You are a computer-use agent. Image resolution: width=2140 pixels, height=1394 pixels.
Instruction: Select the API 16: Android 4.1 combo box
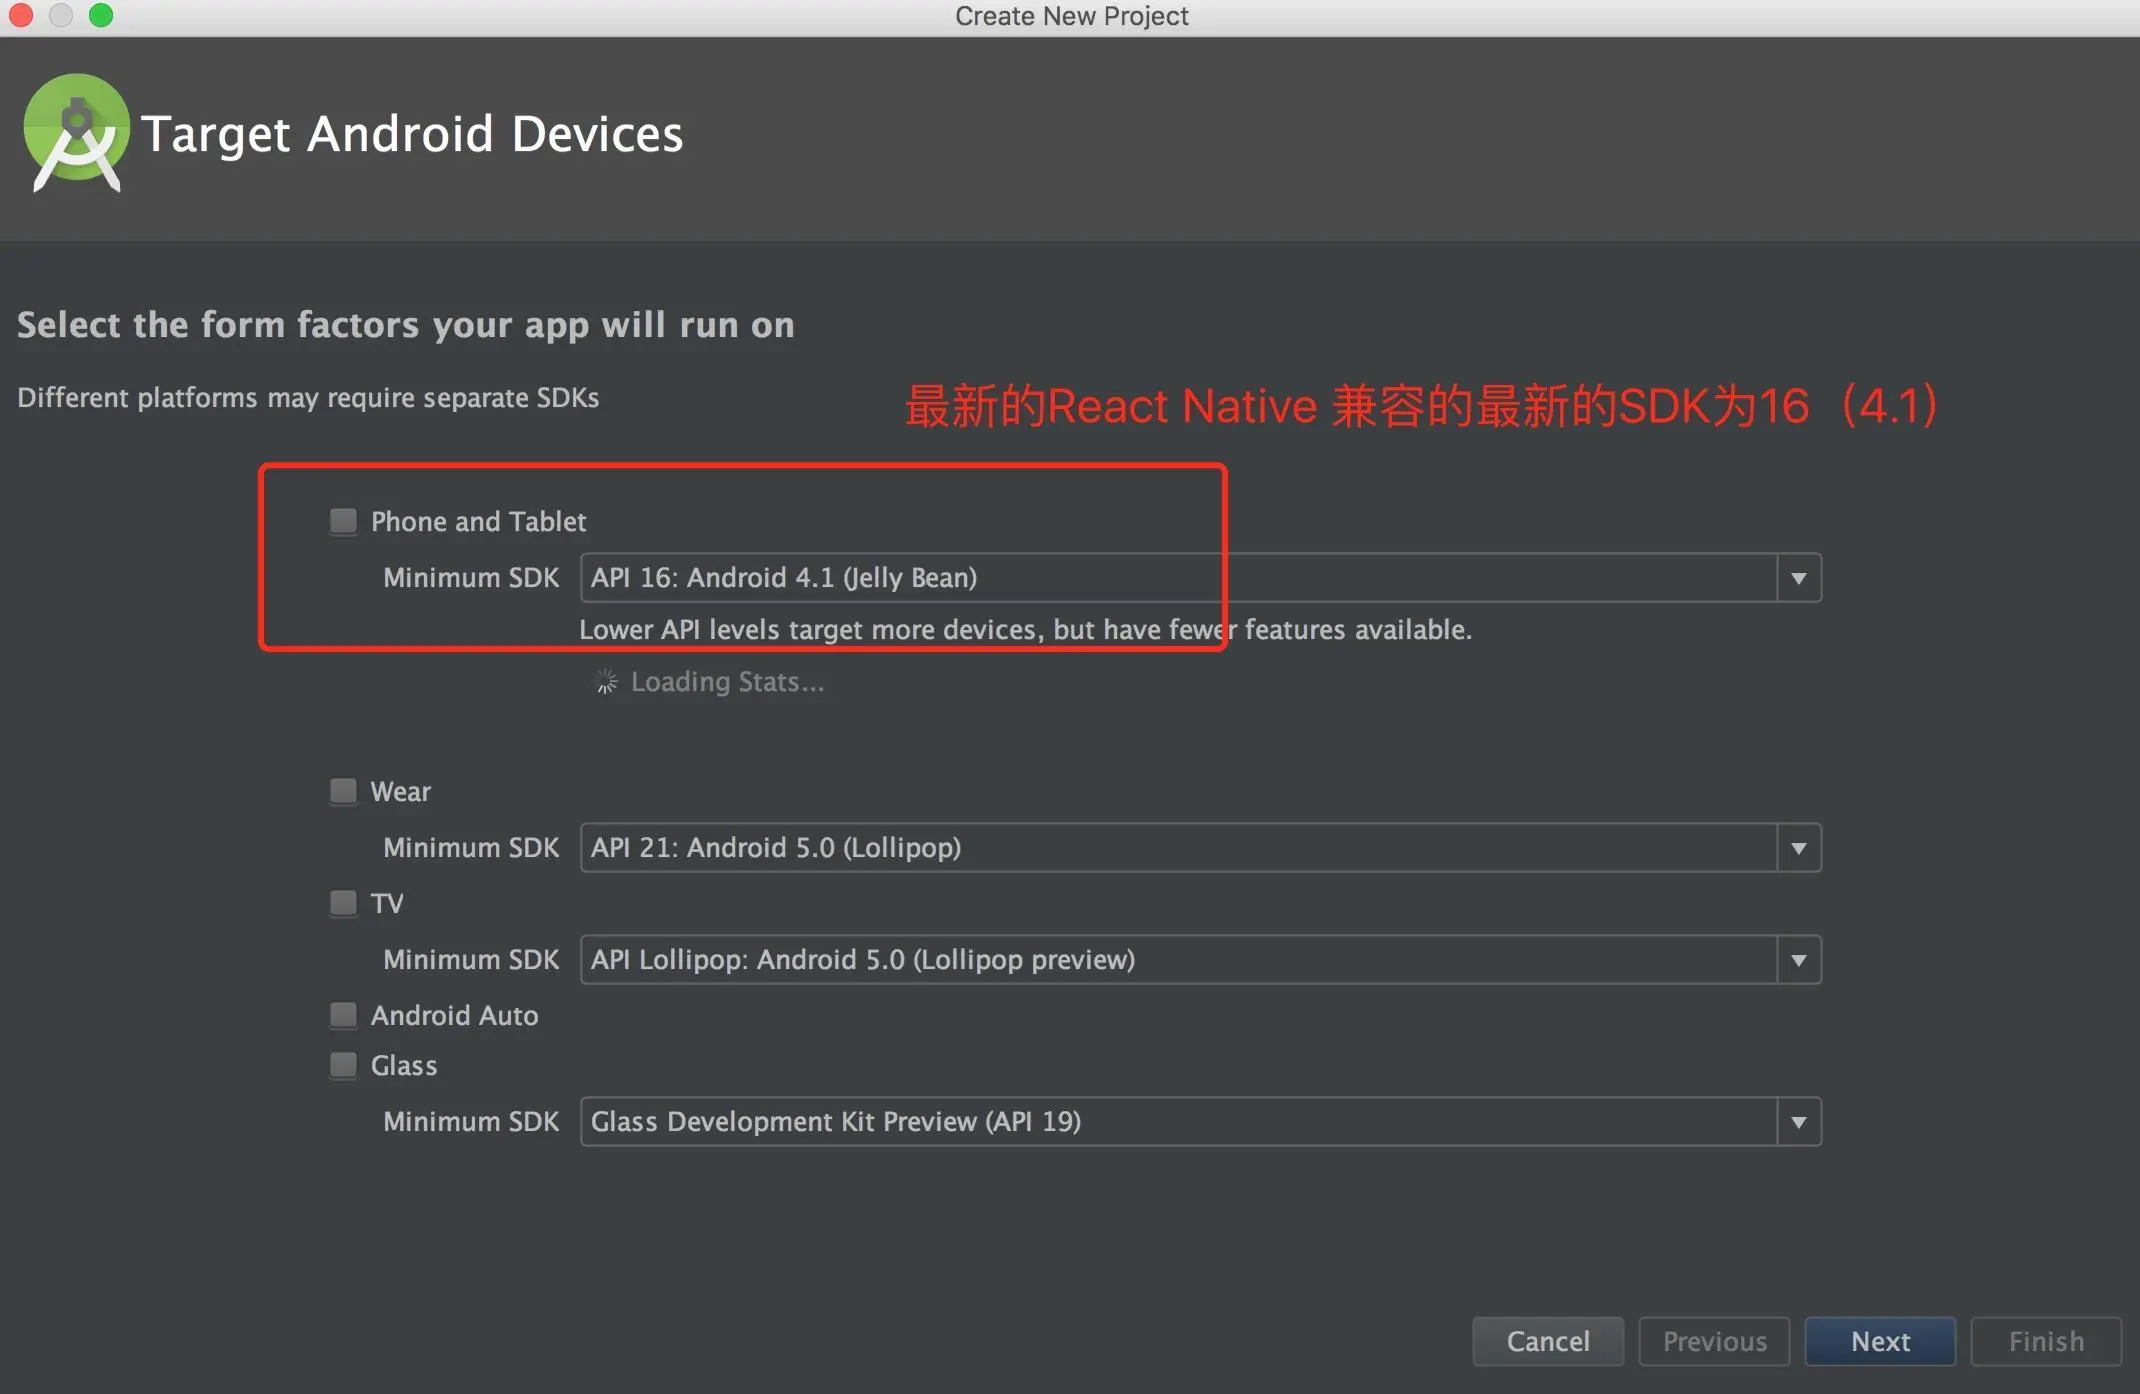(x=1200, y=578)
